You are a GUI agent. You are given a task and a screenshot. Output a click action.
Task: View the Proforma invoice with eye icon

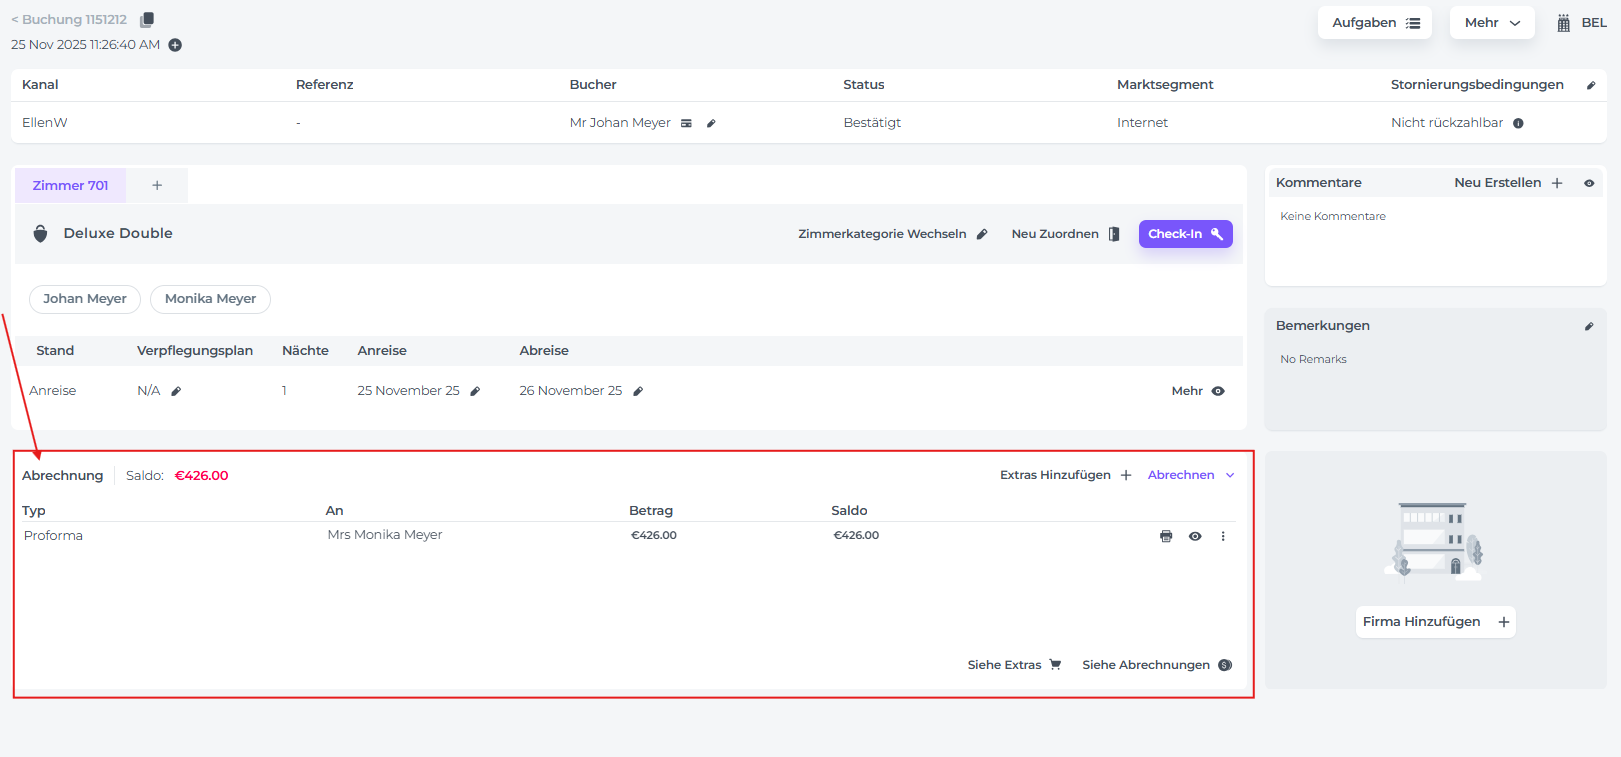click(x=1195, y=536)
